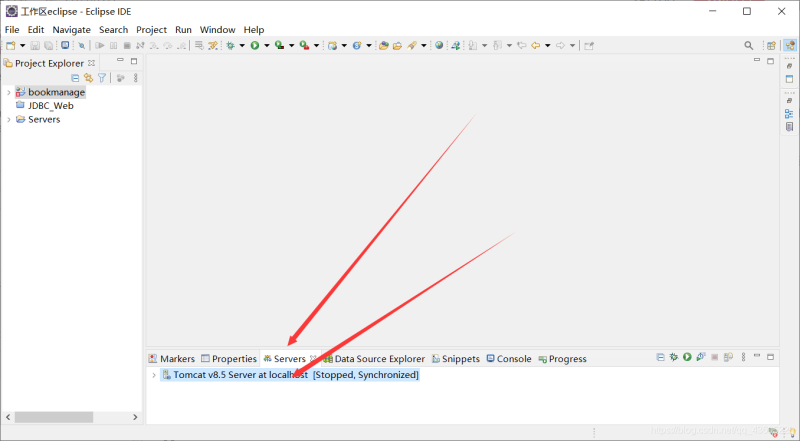The height and width of the screenshot is (441, 800).
Task: Start the server in debug mode
Action: coord(673,357)
